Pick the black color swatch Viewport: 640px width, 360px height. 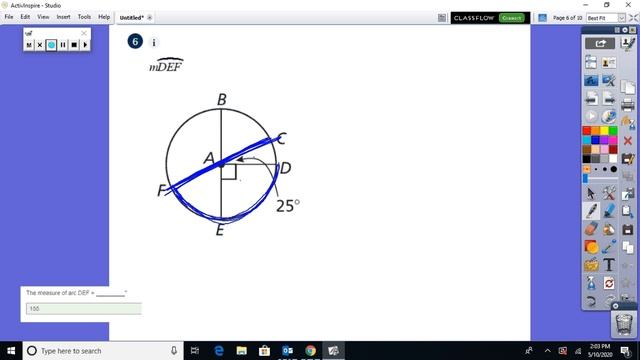pos(587,159)
